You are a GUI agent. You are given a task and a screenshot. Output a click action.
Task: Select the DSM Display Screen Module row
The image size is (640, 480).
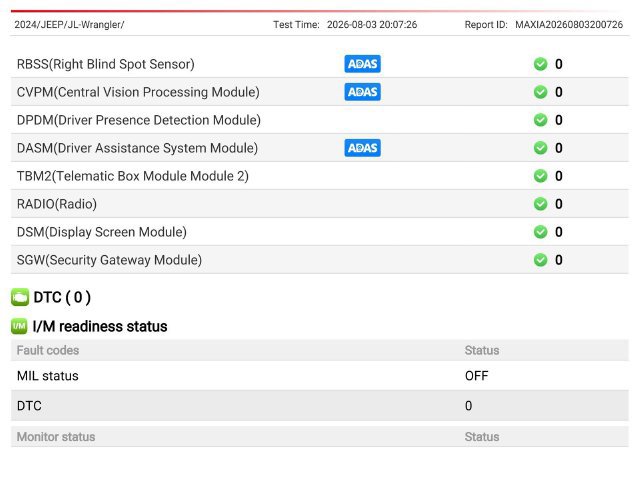pos(320,232)
